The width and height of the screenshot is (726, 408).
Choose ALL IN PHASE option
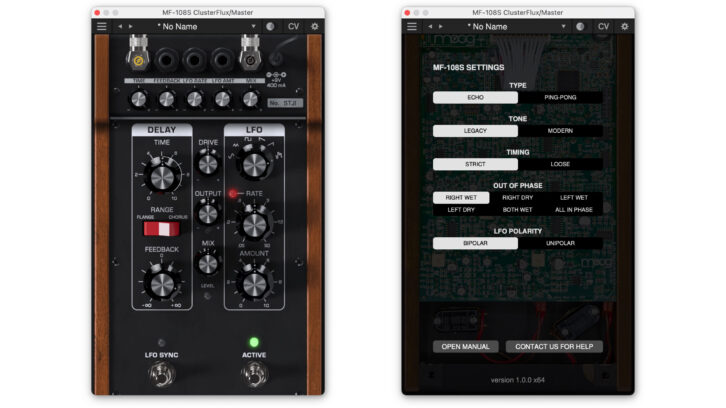574,210
